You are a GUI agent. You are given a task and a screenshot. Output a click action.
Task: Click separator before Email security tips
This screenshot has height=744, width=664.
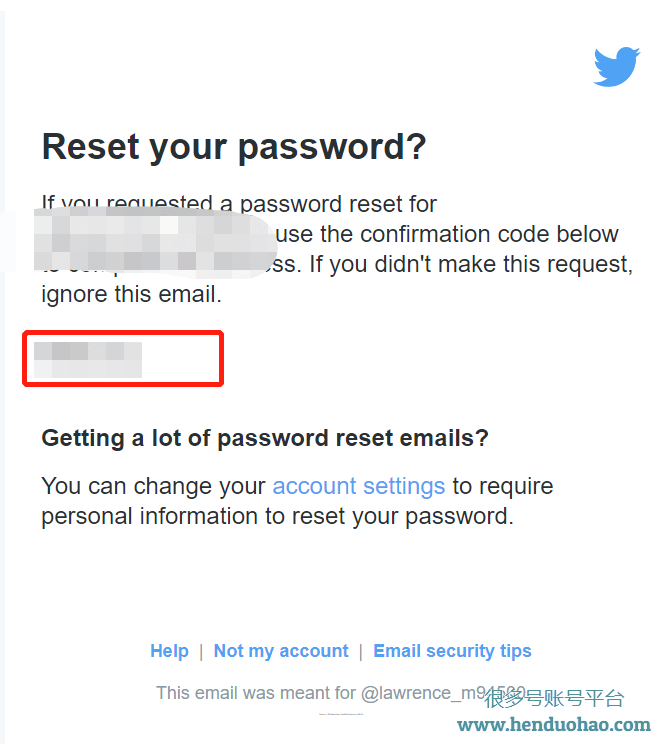coord(361,651)
